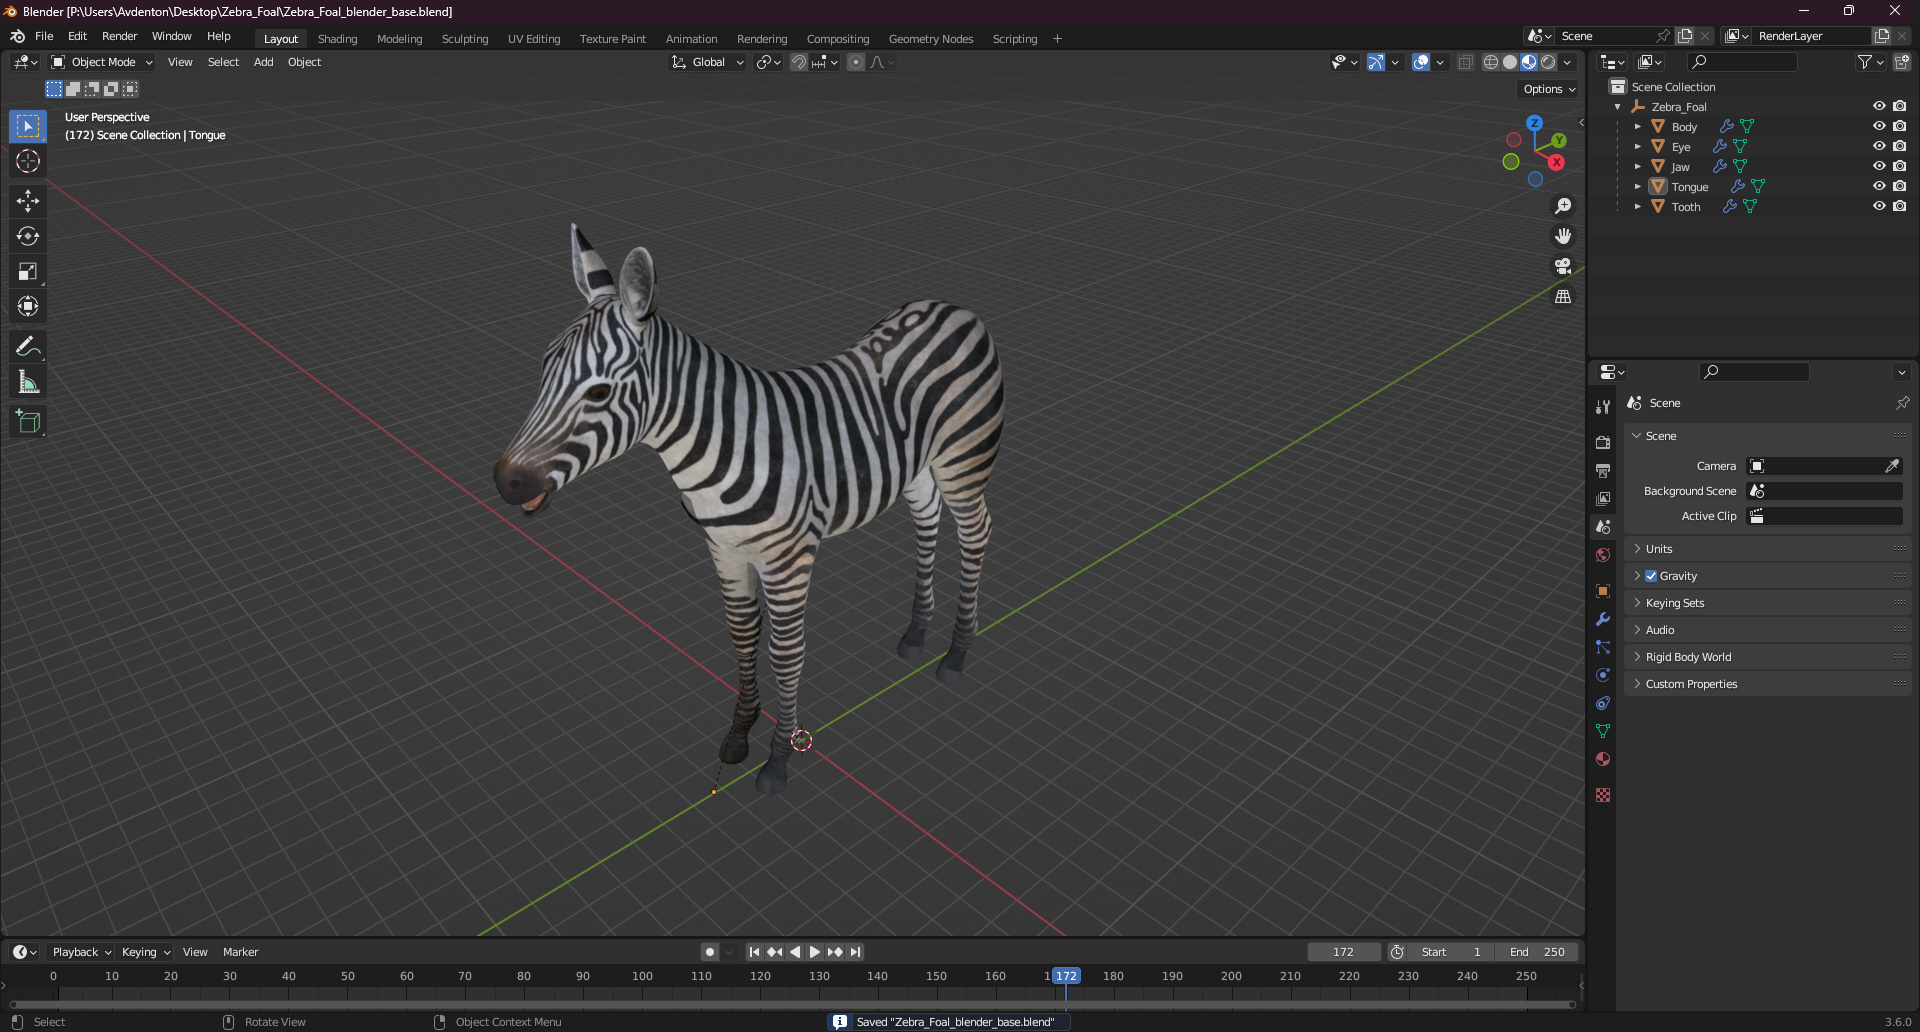This screenshot has height=1032, width=1920.
Task: Open the Texture properties tab
Action: (x=1603, y=795)
